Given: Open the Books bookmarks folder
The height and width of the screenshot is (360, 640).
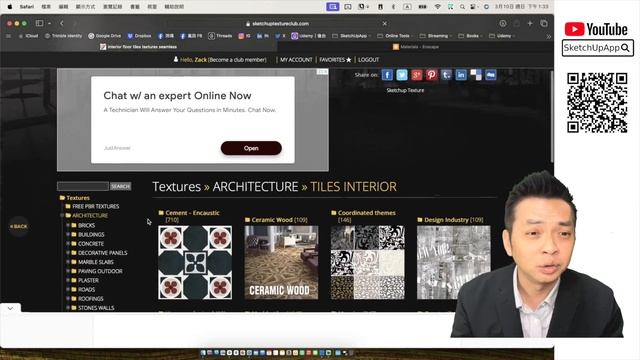Looking at the screenshot, I should point(471,36).
